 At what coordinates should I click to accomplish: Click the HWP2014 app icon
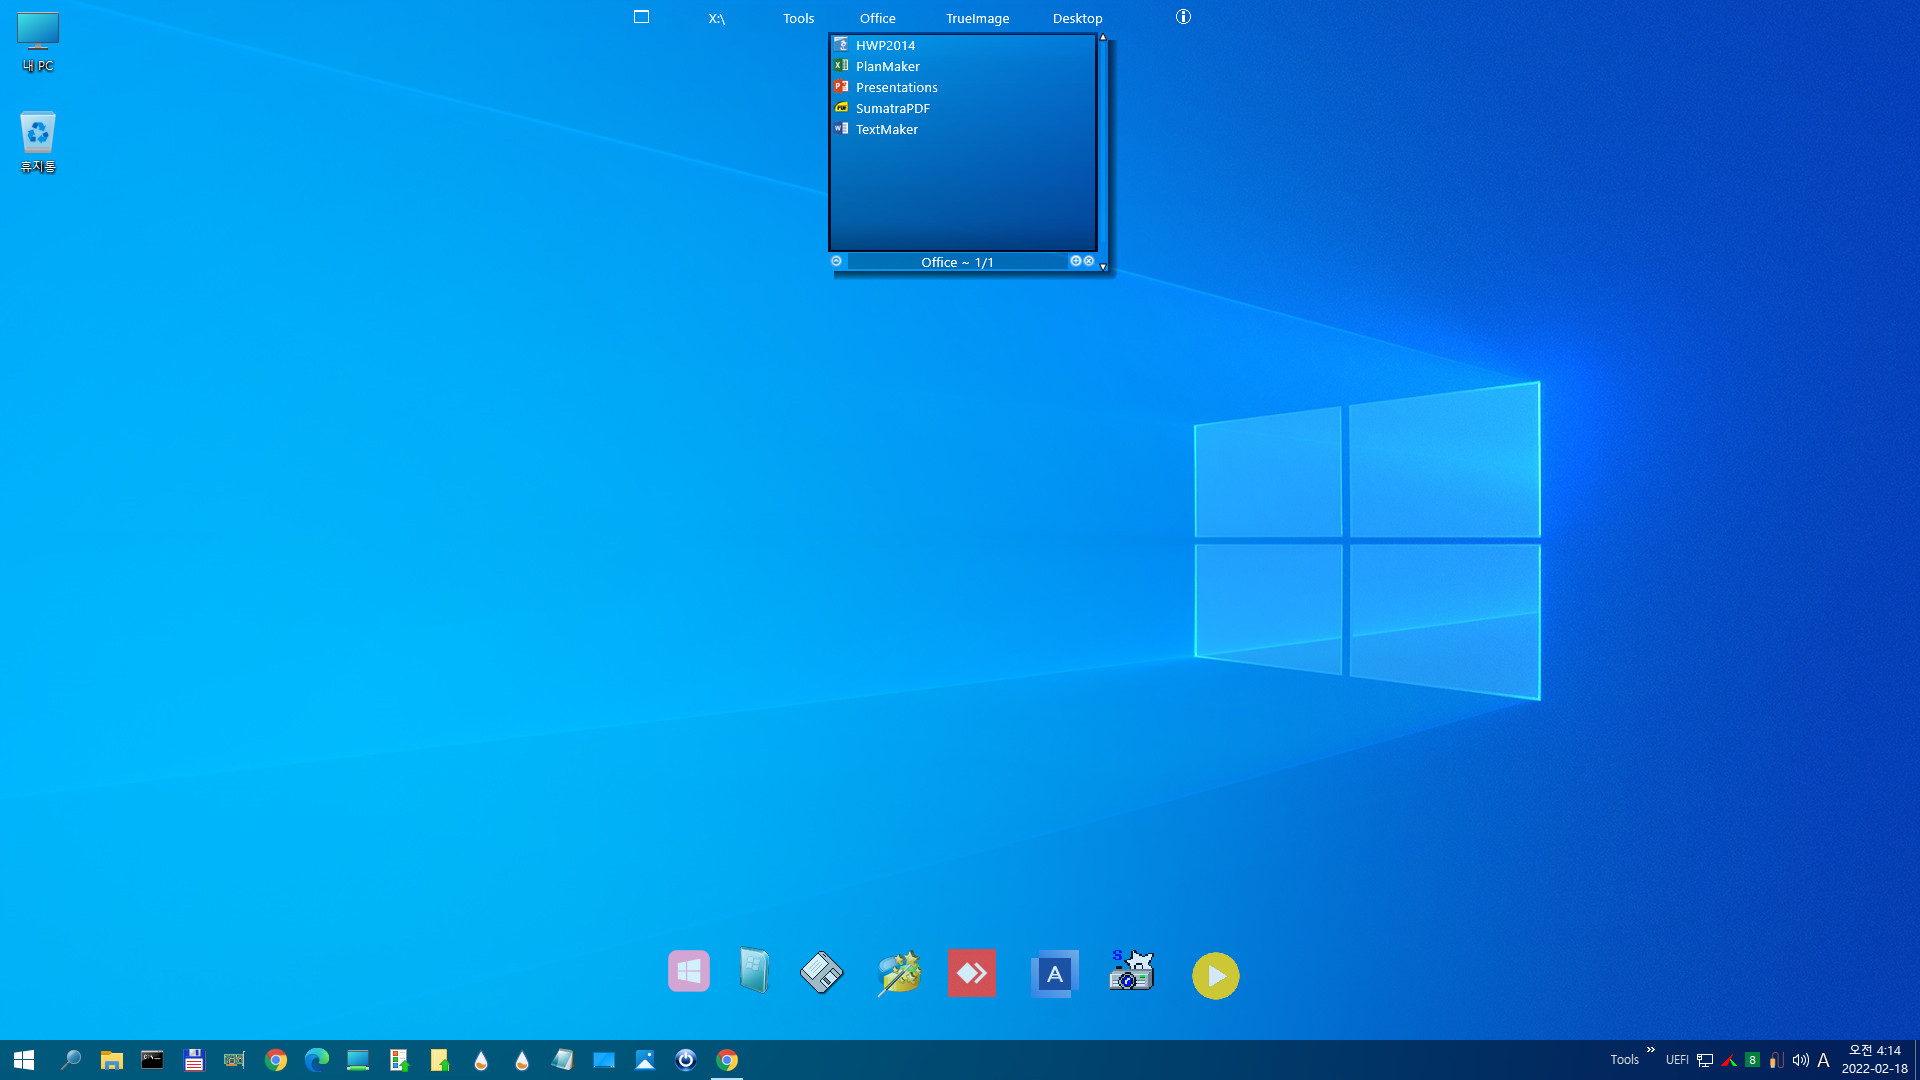(841, 45)
